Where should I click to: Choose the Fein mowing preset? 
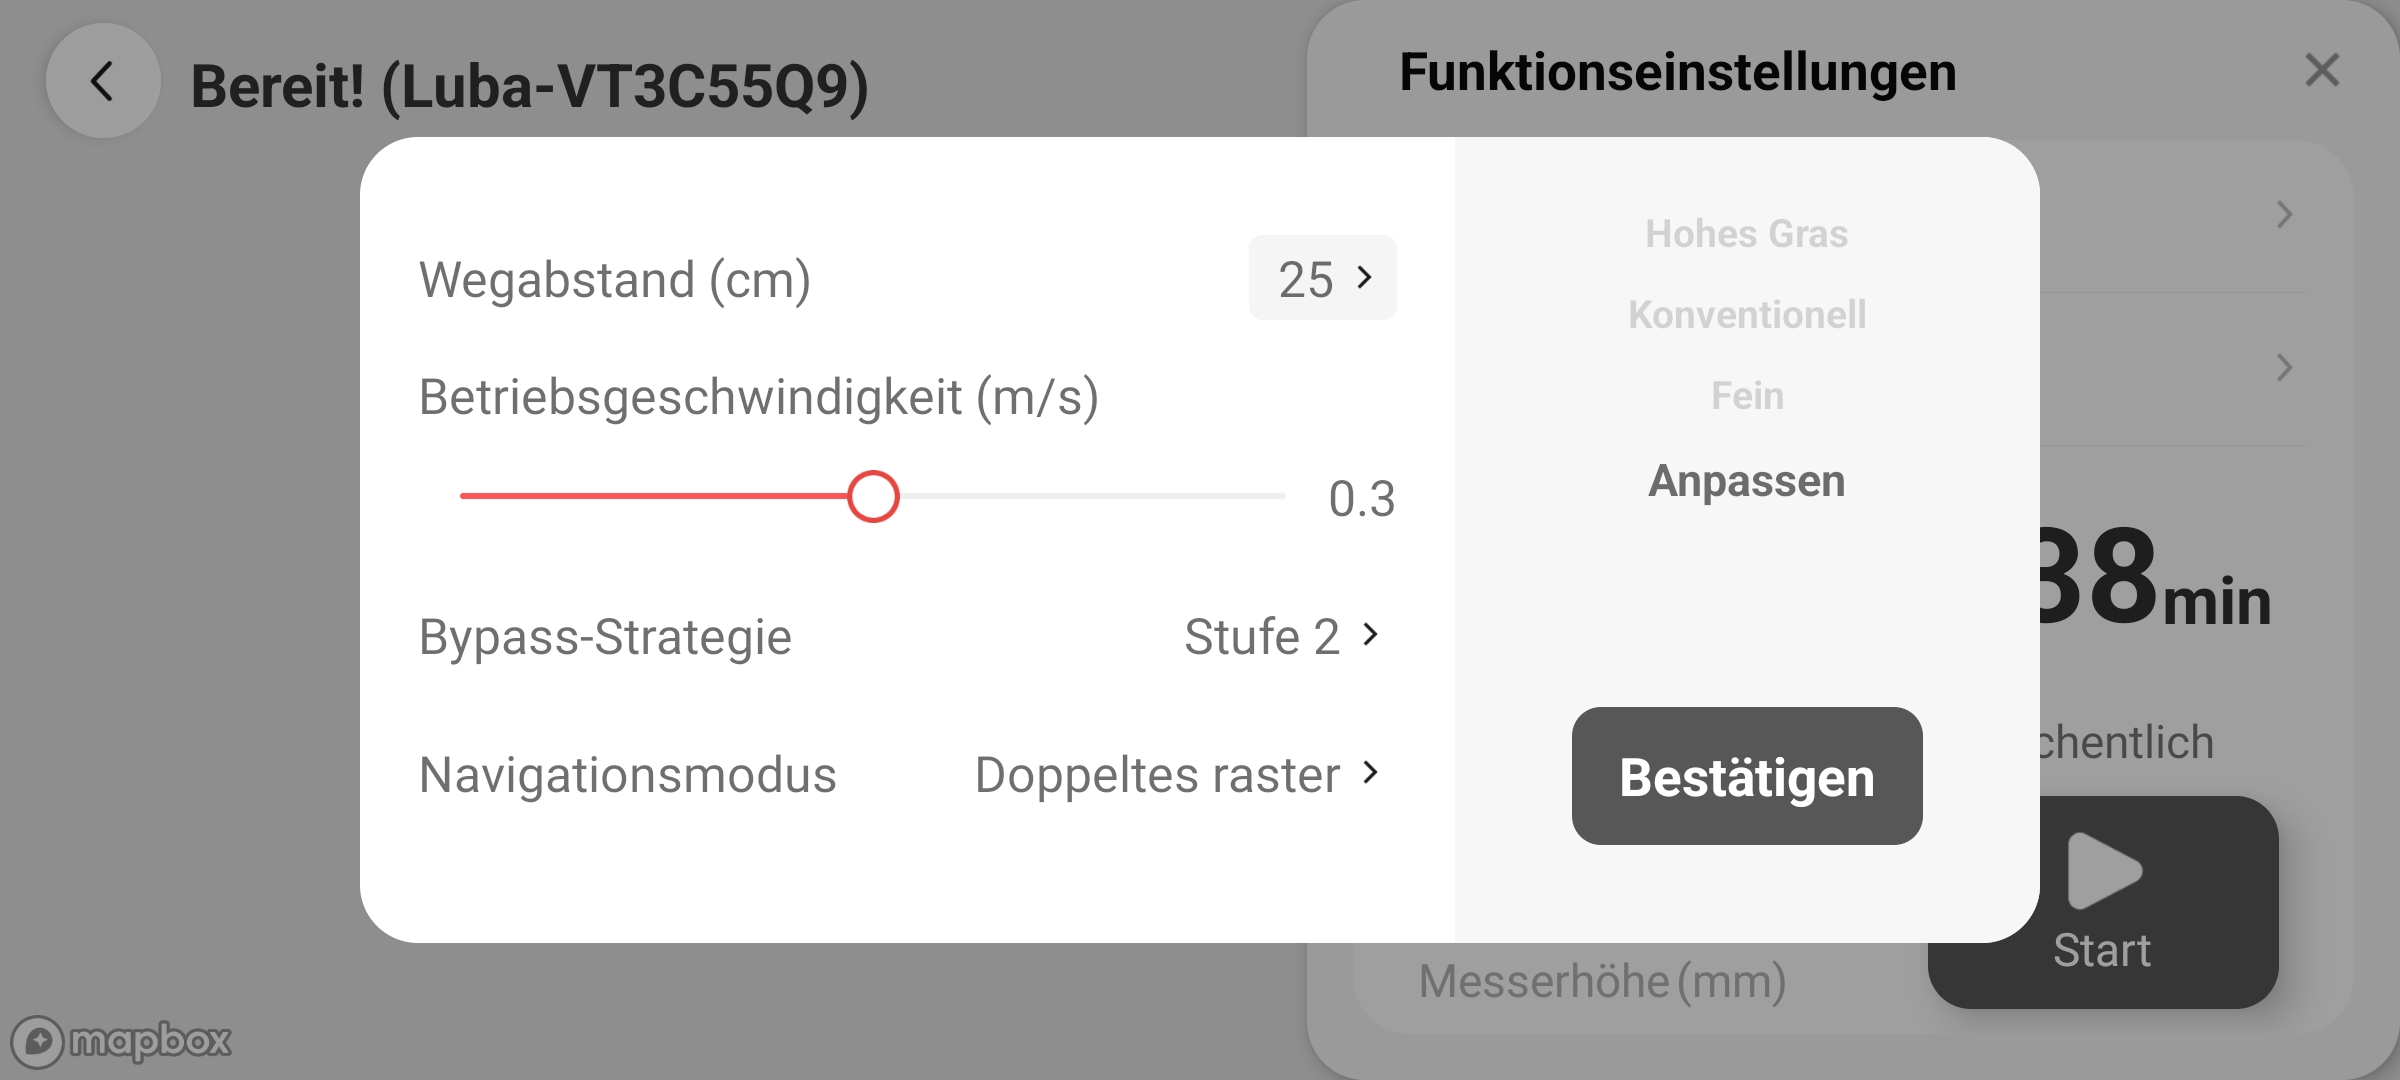coord(1746,396)
